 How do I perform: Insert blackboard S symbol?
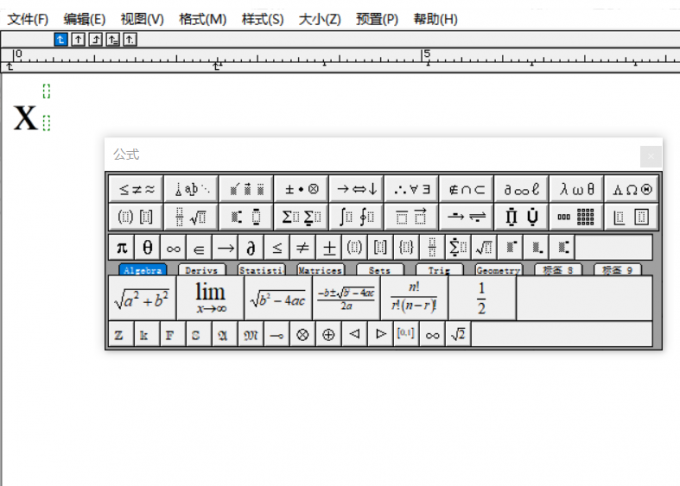click(199, 334)
